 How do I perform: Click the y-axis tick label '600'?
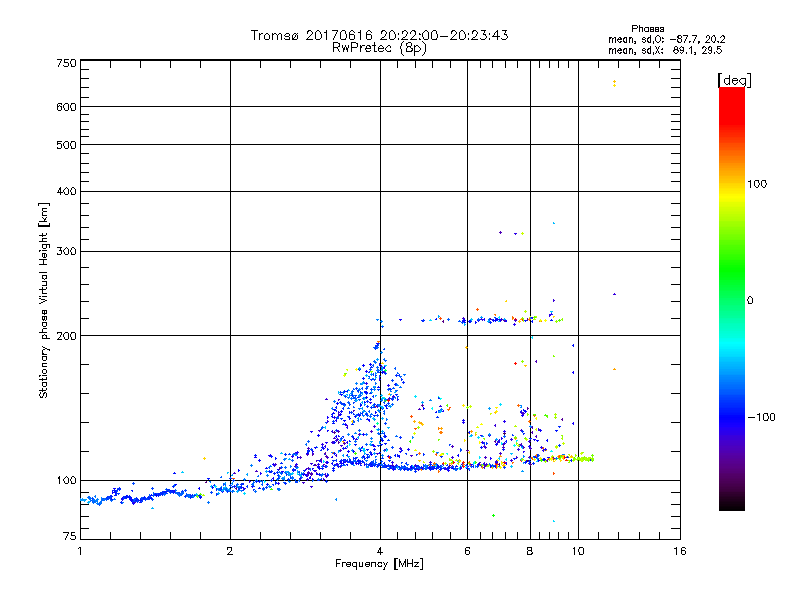[x=66, y=107]
